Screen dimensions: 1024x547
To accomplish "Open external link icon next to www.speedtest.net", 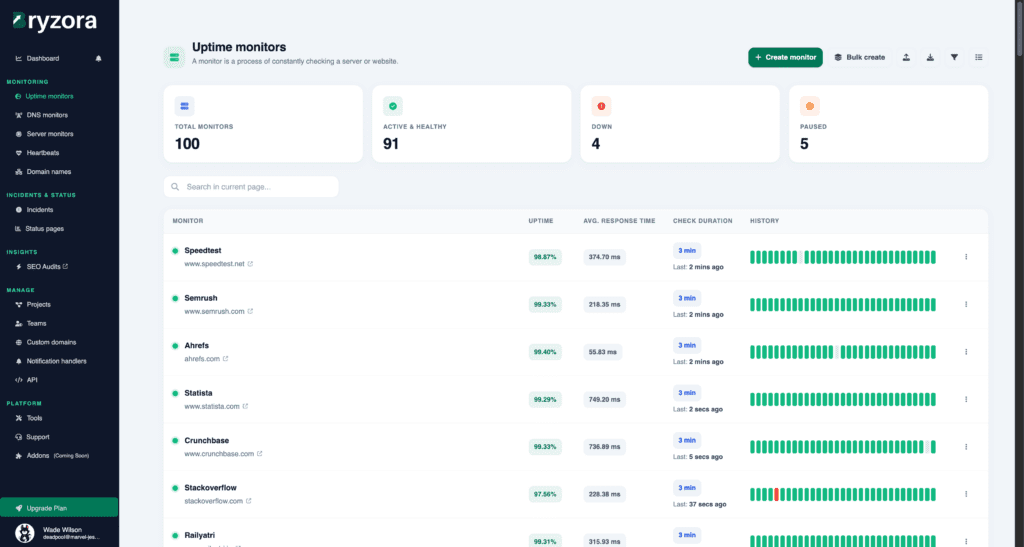I will (x=250, y=264).
